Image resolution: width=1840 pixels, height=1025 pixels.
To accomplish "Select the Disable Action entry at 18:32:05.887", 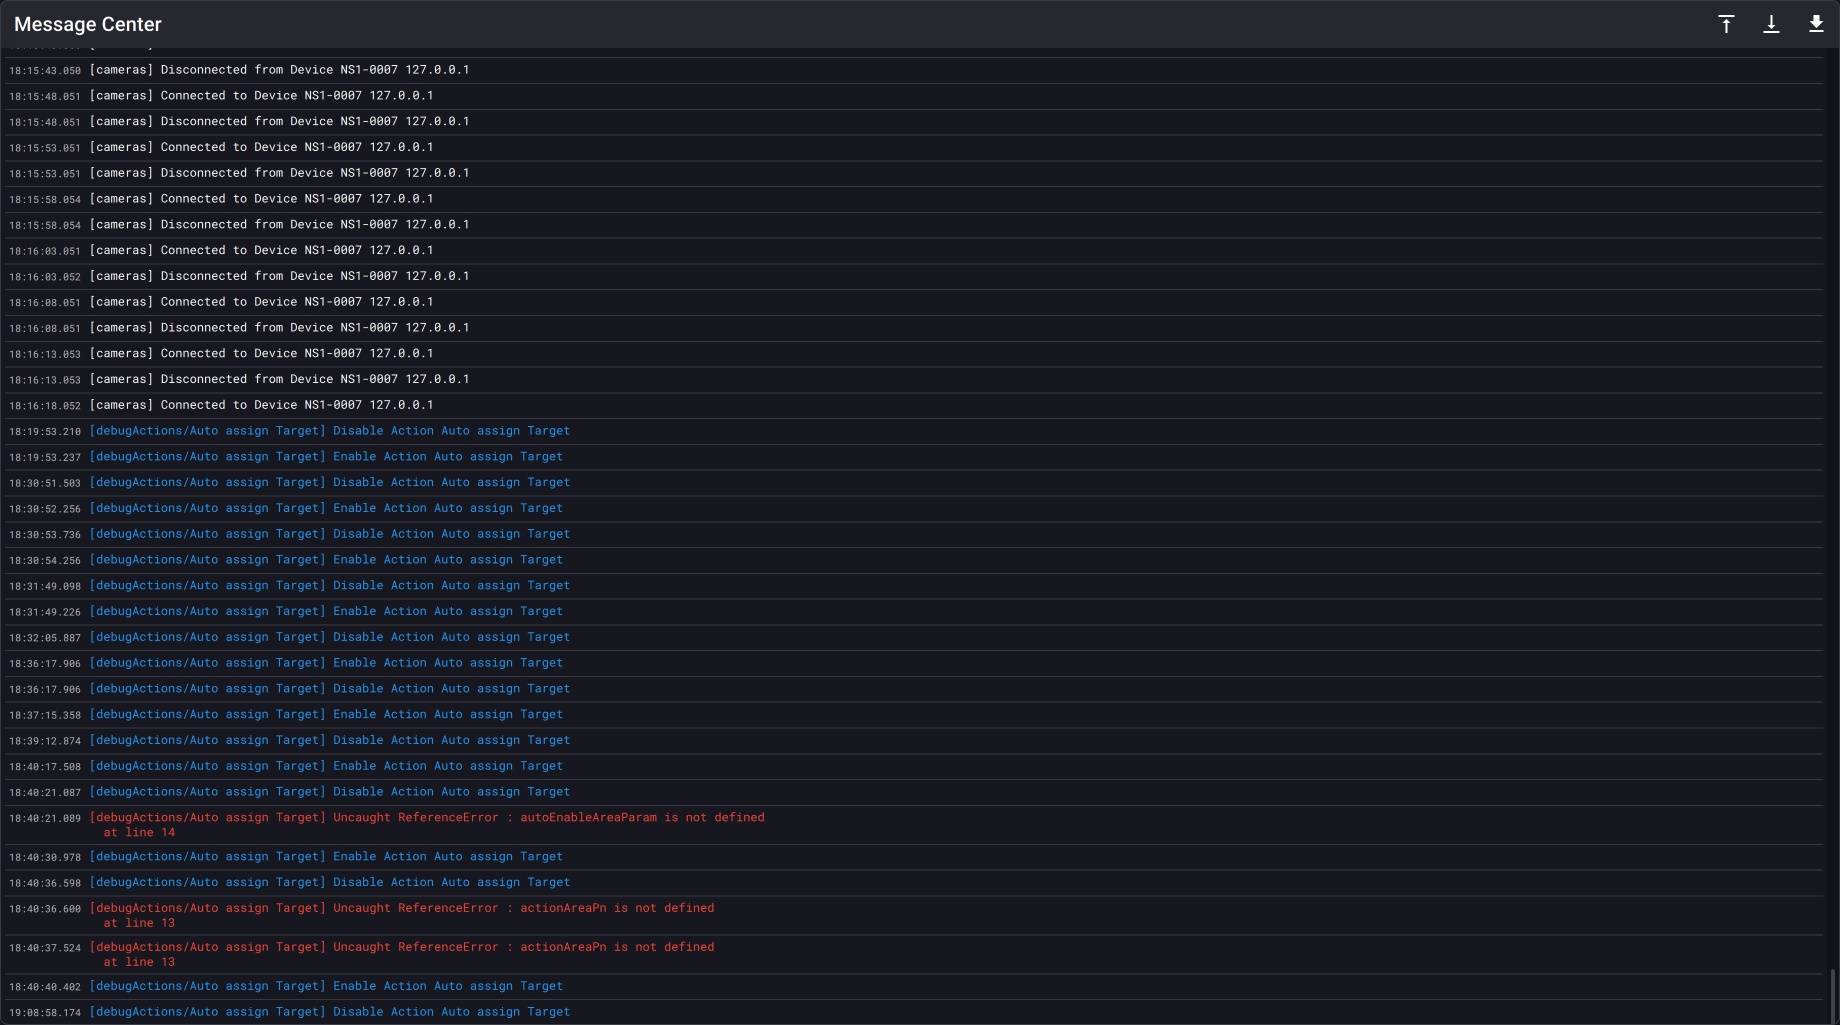I will coord(330,637).
